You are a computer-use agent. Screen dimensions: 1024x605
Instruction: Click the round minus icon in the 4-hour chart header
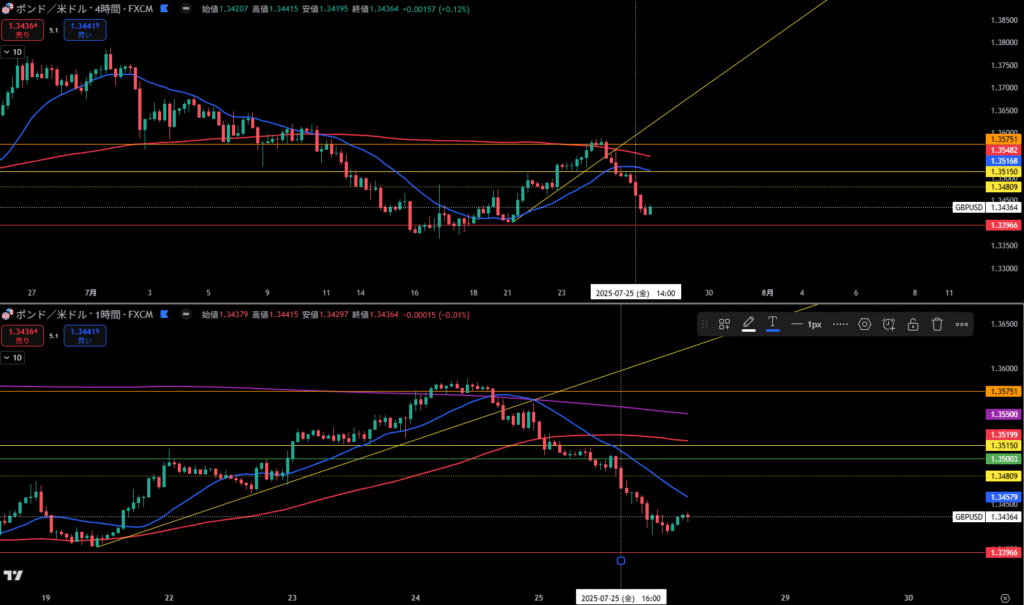(x=186, y=8)
